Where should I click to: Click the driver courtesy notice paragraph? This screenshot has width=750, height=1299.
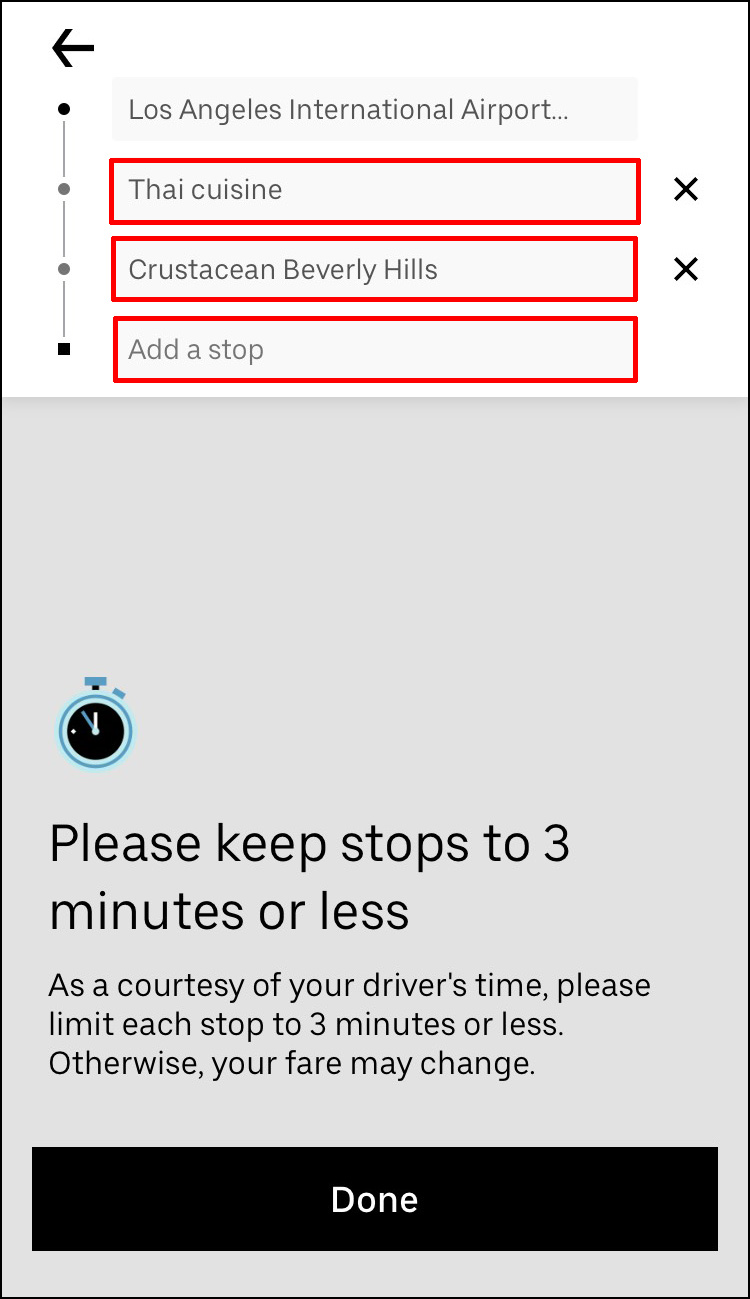click(x=350, y=1024)
